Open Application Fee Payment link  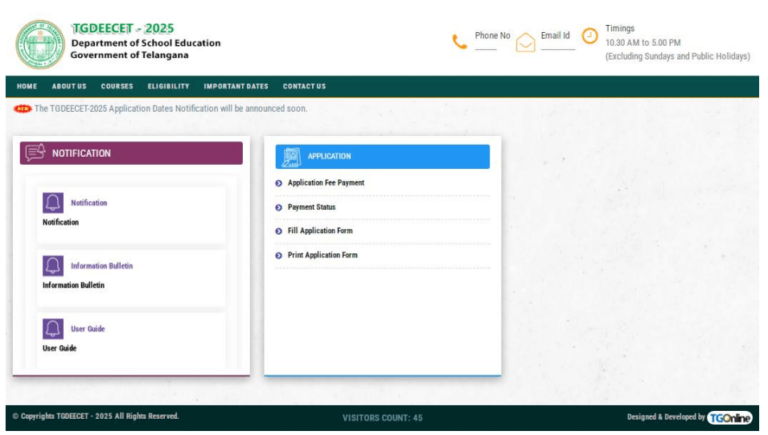pyautogui.click(x=326, y=183)
